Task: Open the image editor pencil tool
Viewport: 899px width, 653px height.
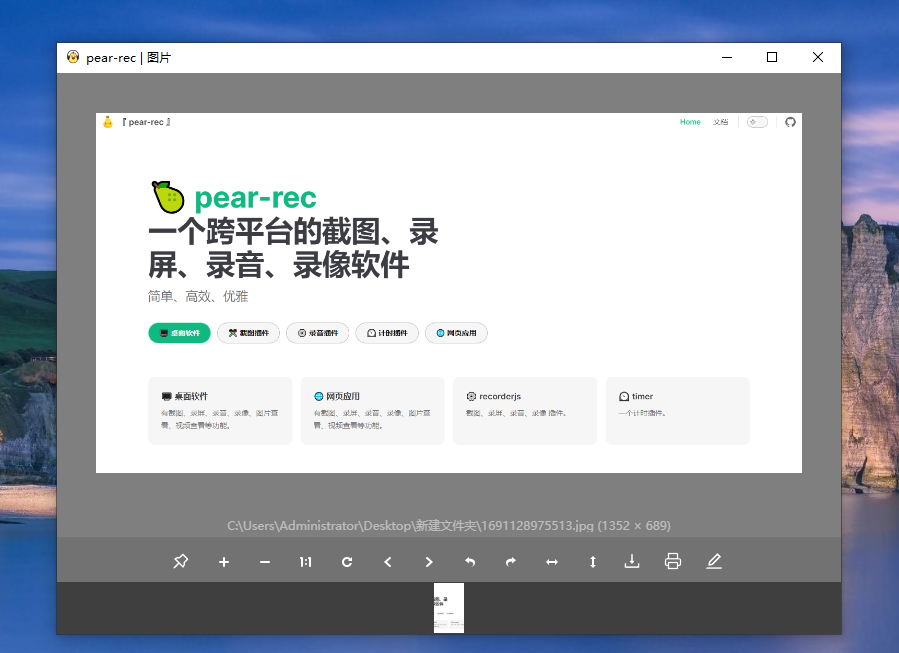Action: click(x=713, y=561)
